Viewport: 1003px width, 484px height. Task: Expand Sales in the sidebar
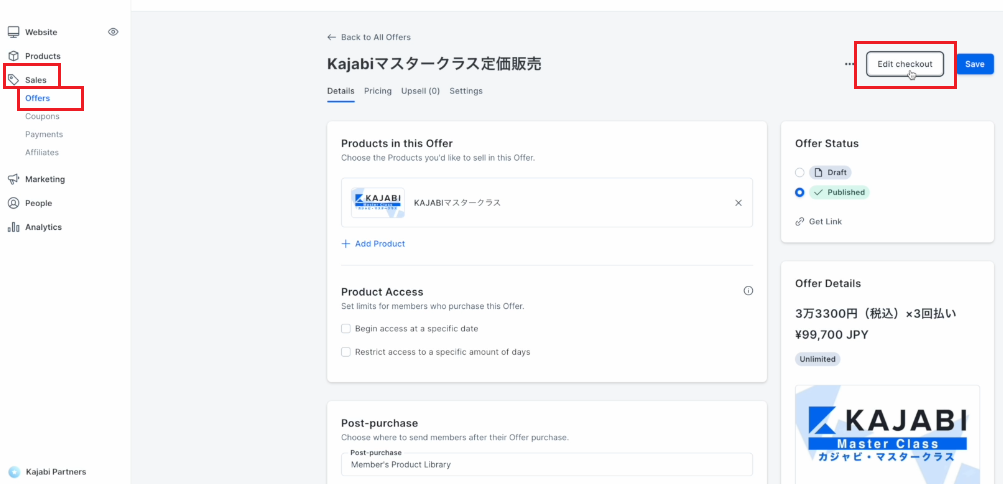coord(36,80)
